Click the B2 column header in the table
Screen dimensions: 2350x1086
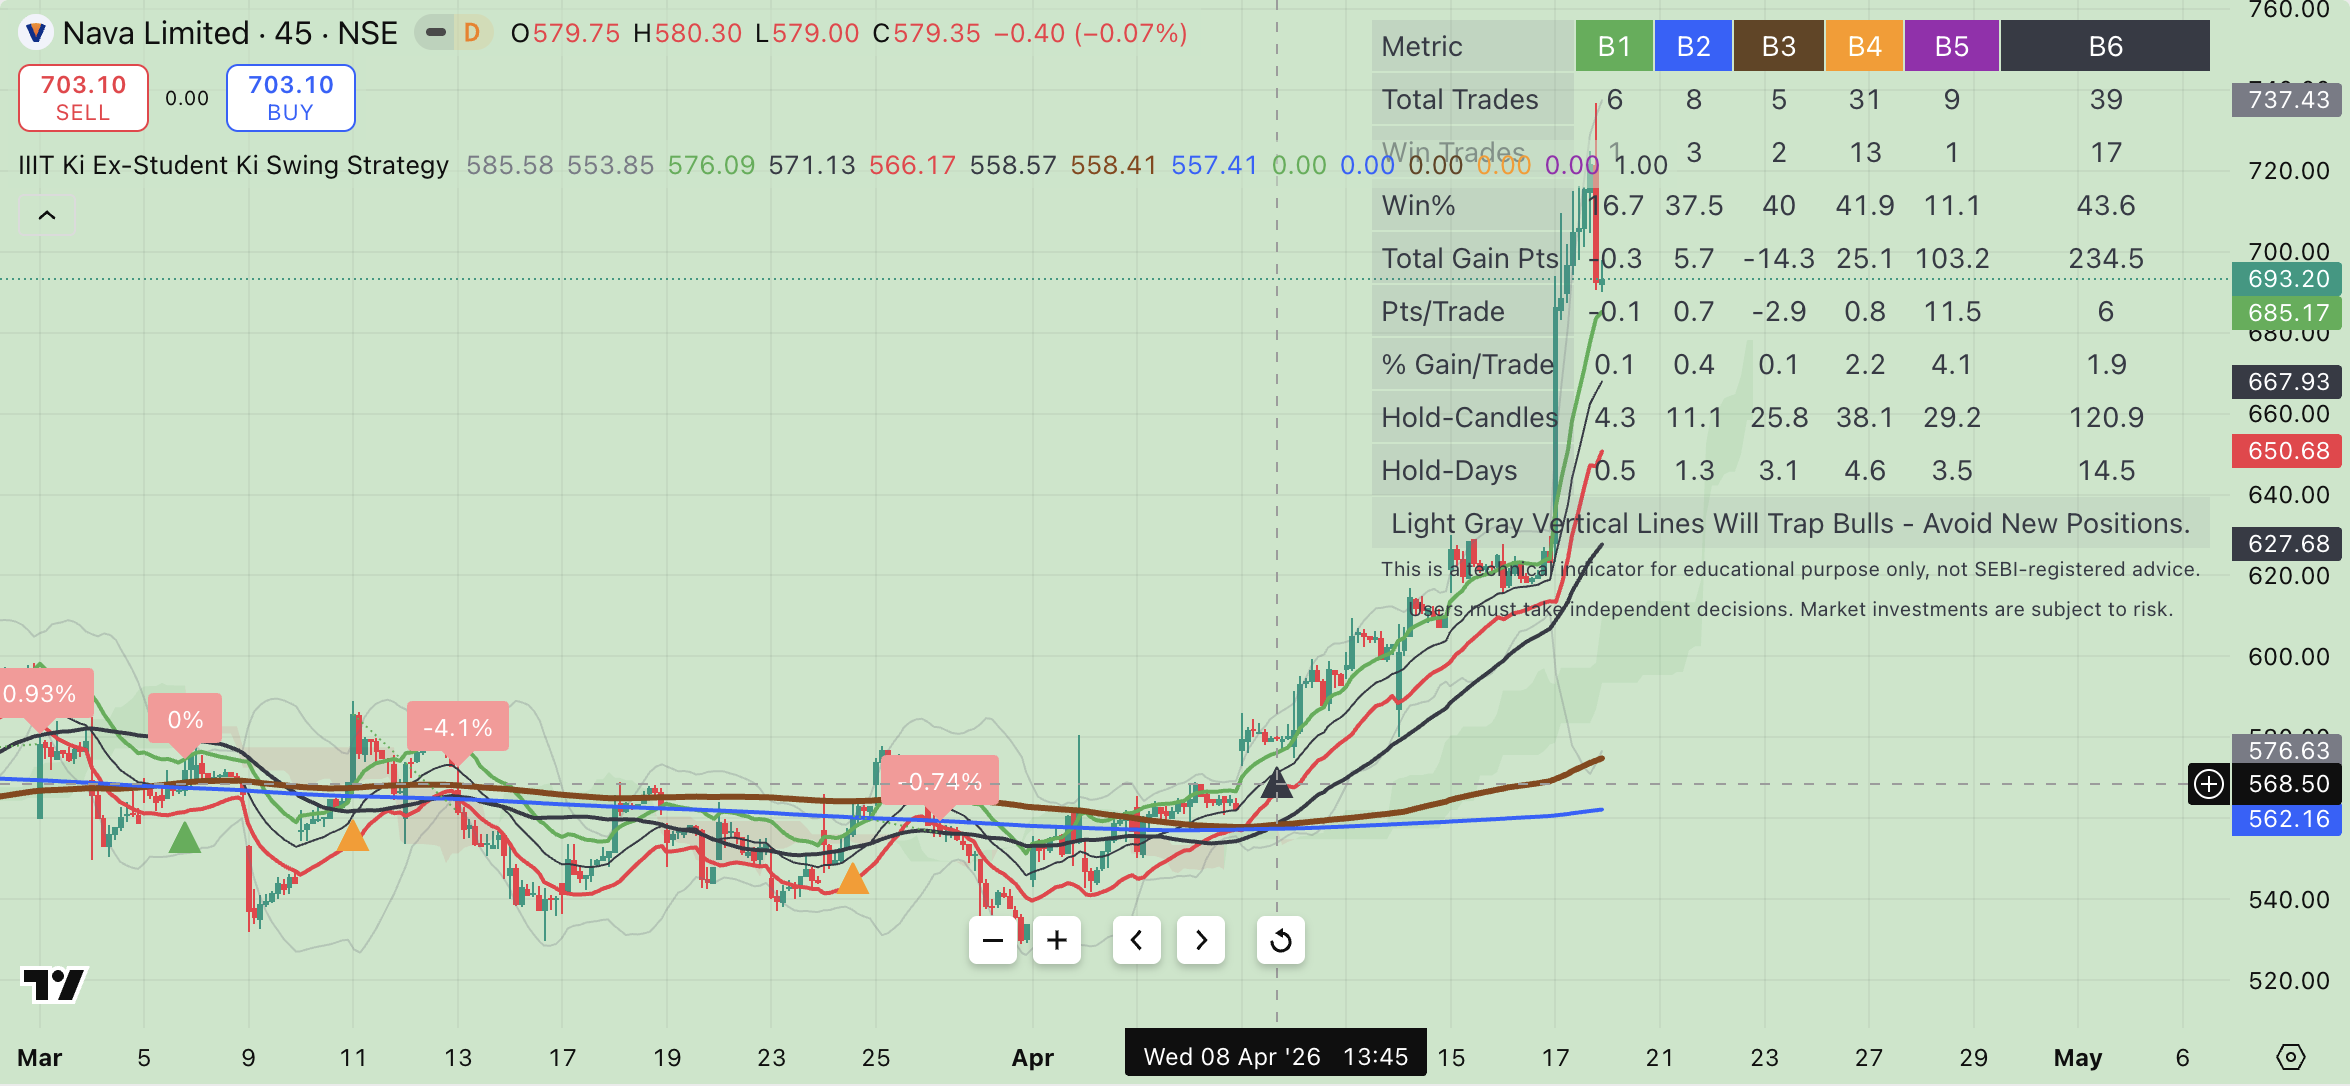point(1693,46)
